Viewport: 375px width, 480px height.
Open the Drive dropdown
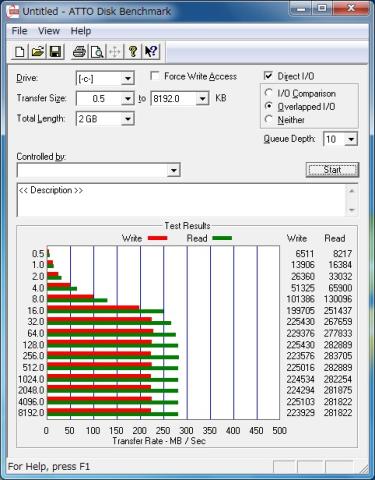point(128,79)
